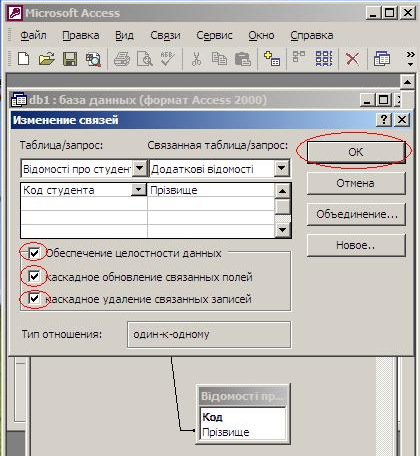The image size is (420, 456).
Task: Click the Відомості пр... table header
Action: 243,396
